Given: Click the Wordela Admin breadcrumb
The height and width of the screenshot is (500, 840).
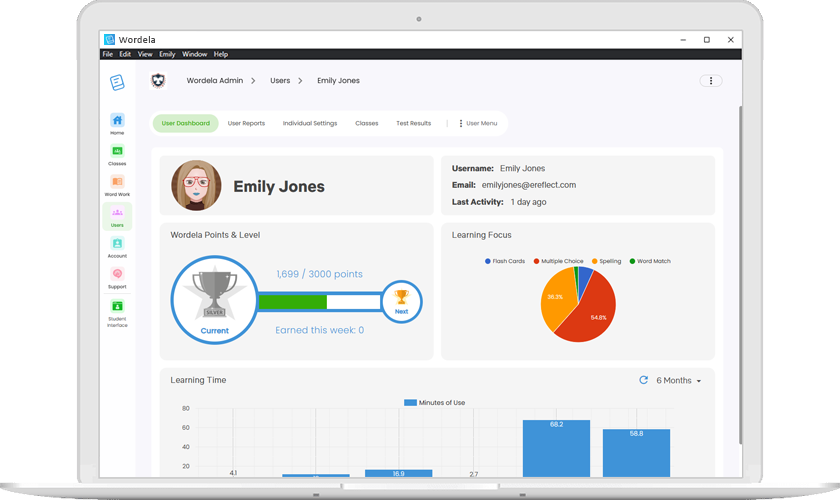Looking at the screenshot, I should [x=215, y=80].
